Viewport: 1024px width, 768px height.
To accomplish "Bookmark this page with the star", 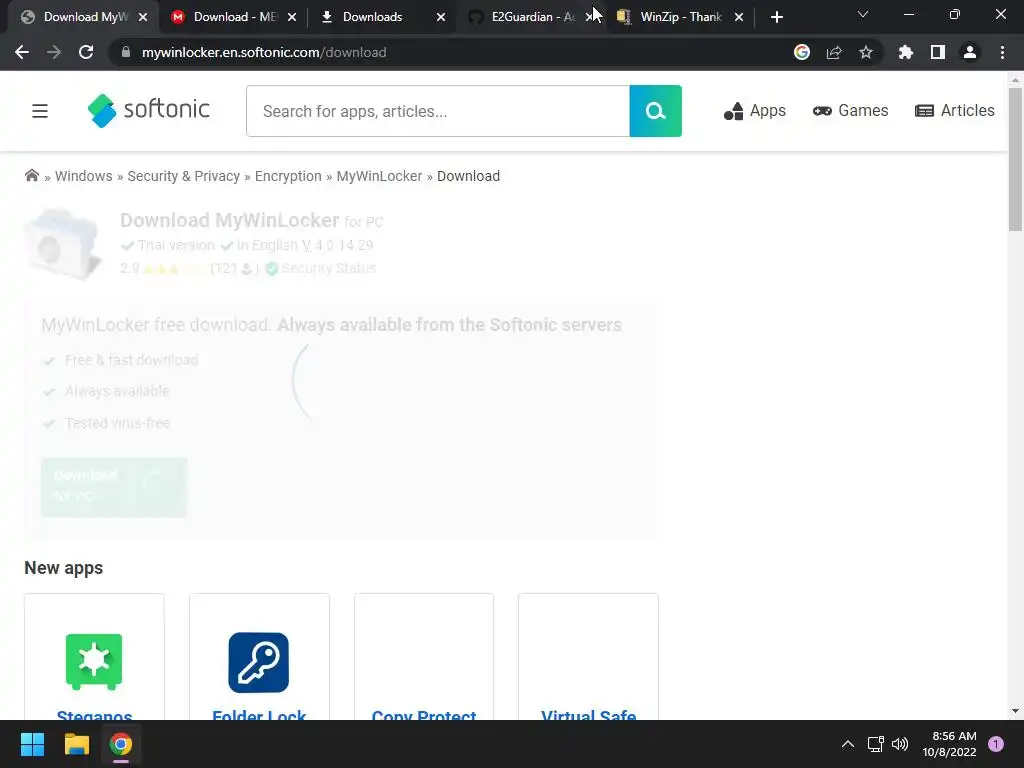I will point(866,52).
